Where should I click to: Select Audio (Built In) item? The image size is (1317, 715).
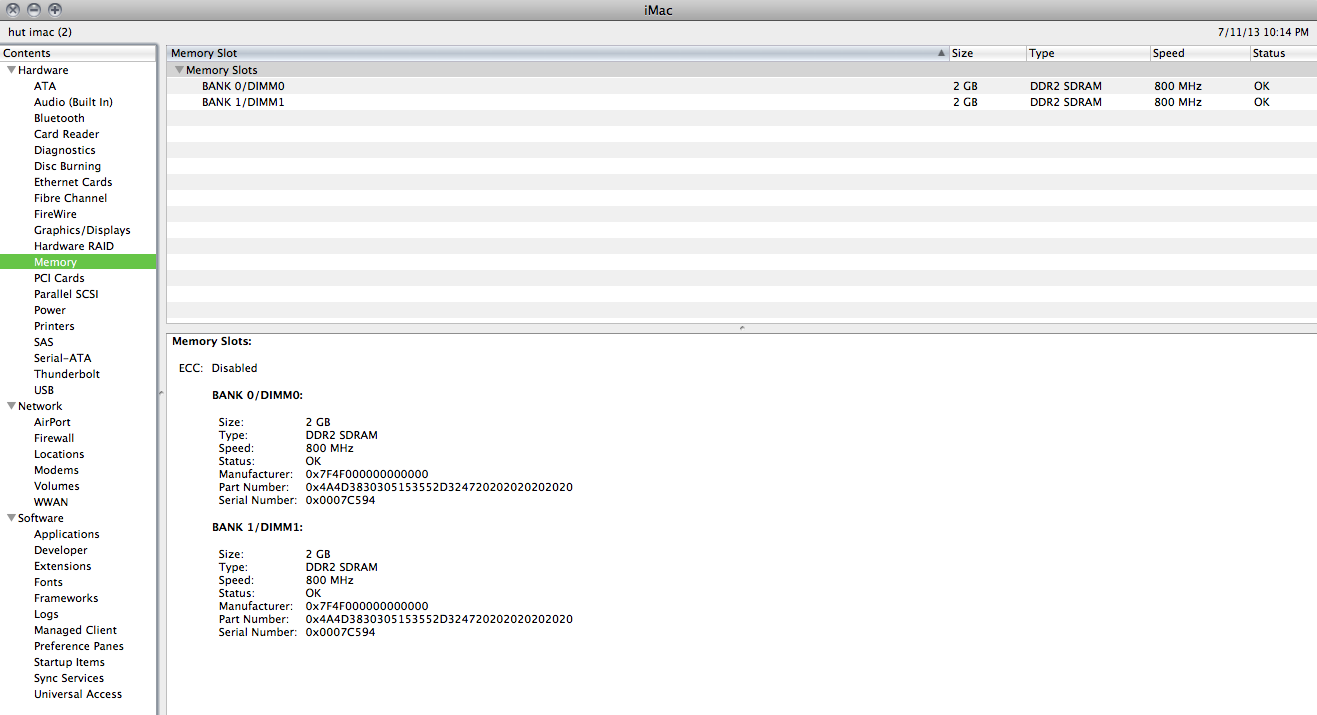click(73, 102)
